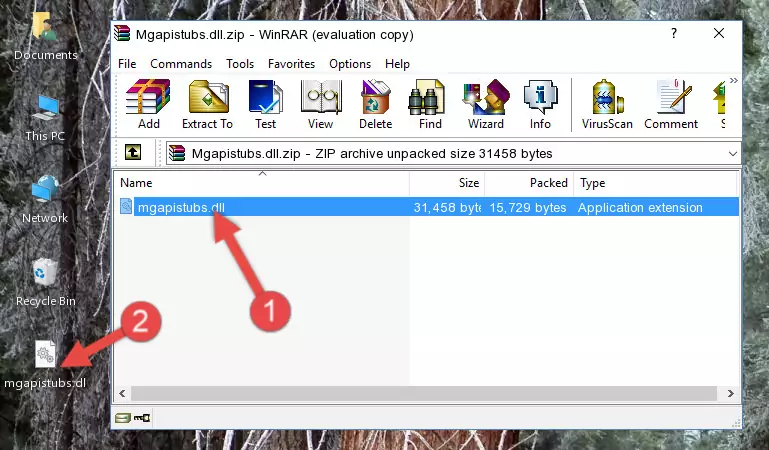Click the horizontal scrollbar left arrow

coord(123,393)
